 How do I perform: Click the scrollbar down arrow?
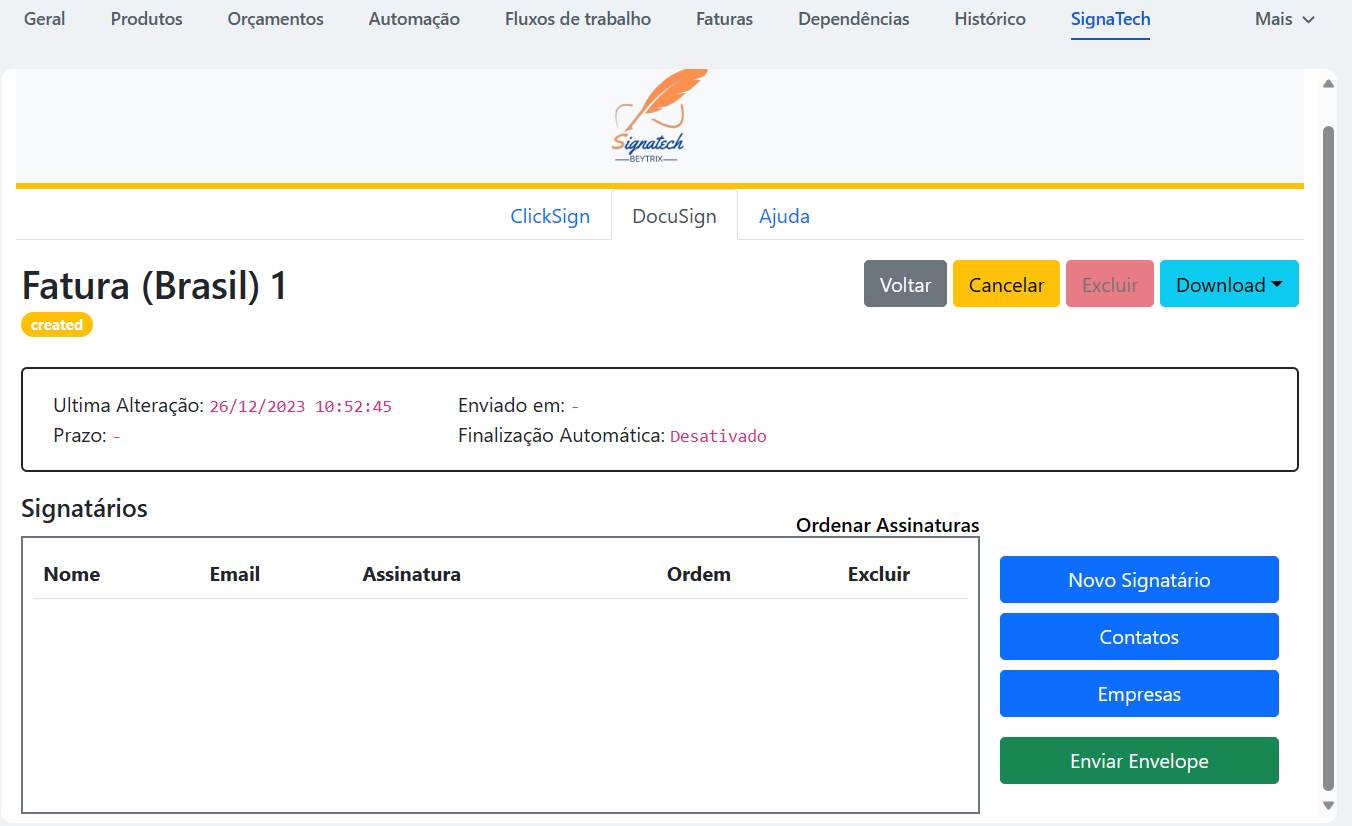pos(1328,805)
